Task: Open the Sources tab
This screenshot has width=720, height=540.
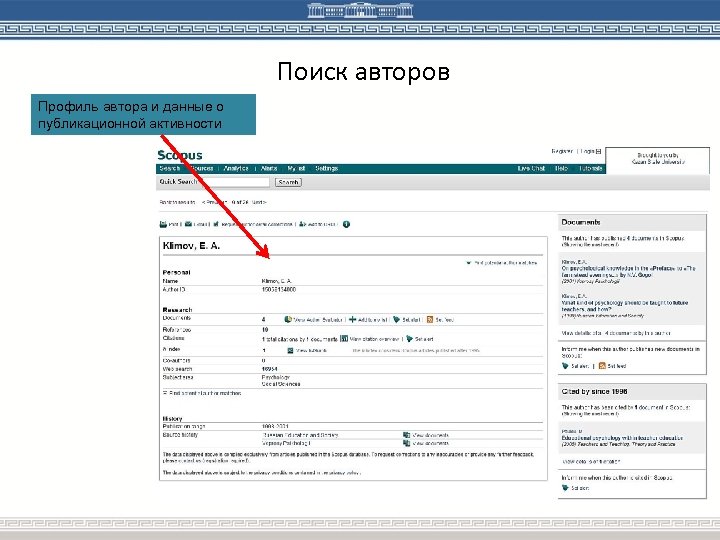Action: point(202,169)
